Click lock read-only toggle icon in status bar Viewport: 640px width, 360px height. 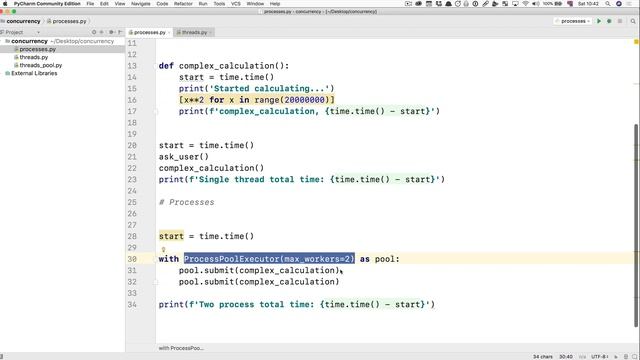[616, 357]
